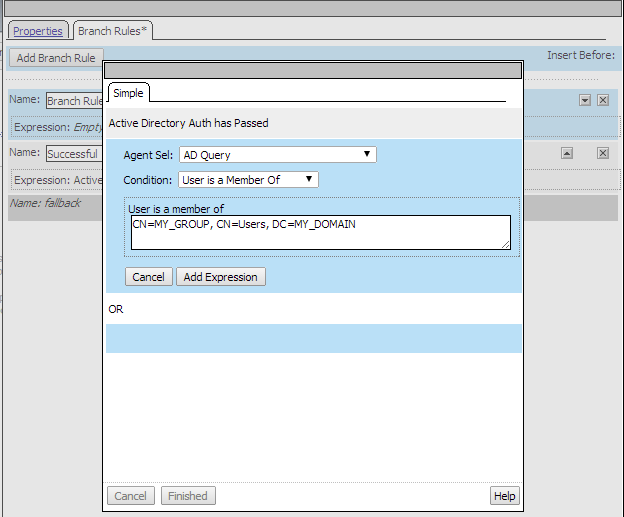This screenshot has height=517, width=624.
Task: Select the Branch Rules tab
Action: tap(112, 31)
